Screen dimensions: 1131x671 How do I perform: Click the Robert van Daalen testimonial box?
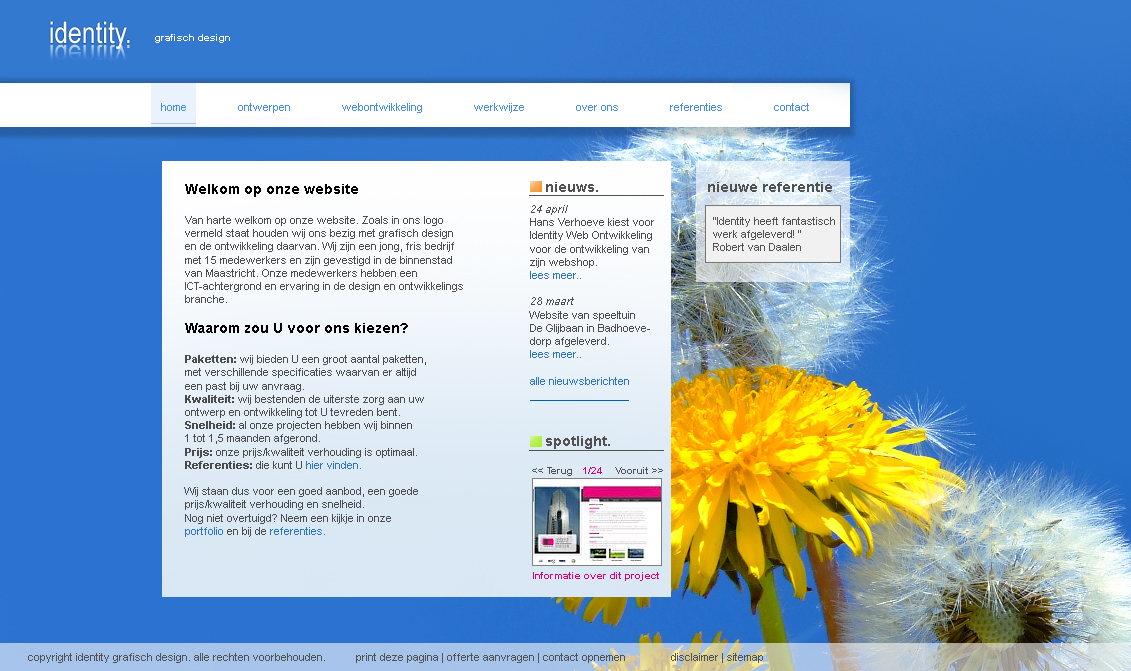pos(773,234)
